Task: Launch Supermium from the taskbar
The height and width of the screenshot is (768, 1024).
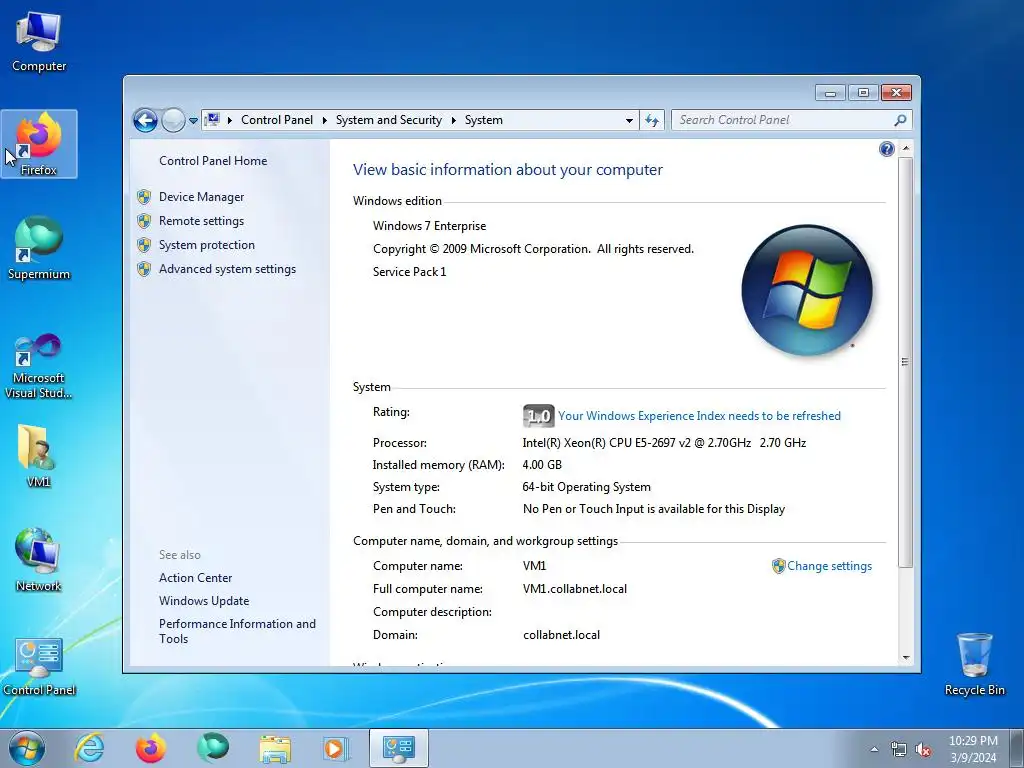Action: click(x=213, y=748)
